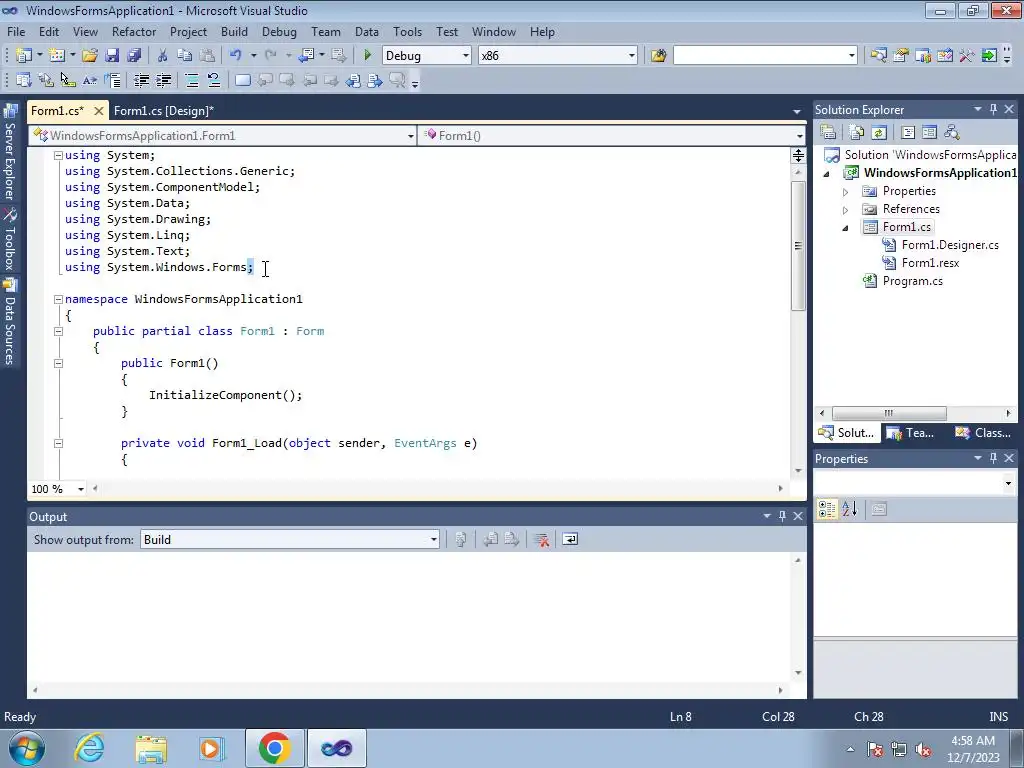Open the Toolbox side panel tab
This screenshot has height=768, width=1024.
10,240
